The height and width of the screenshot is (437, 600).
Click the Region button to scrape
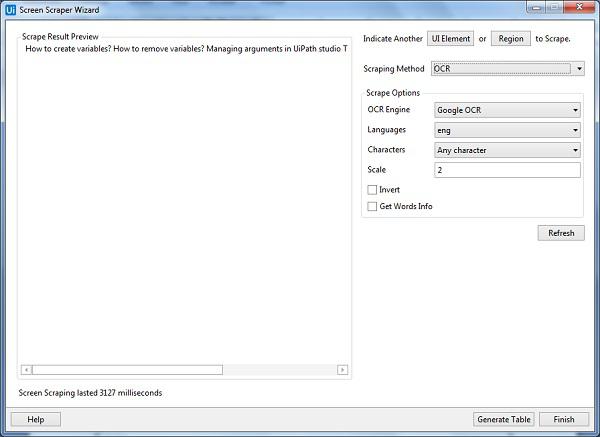pyautogui.click(x=511, y=39)
